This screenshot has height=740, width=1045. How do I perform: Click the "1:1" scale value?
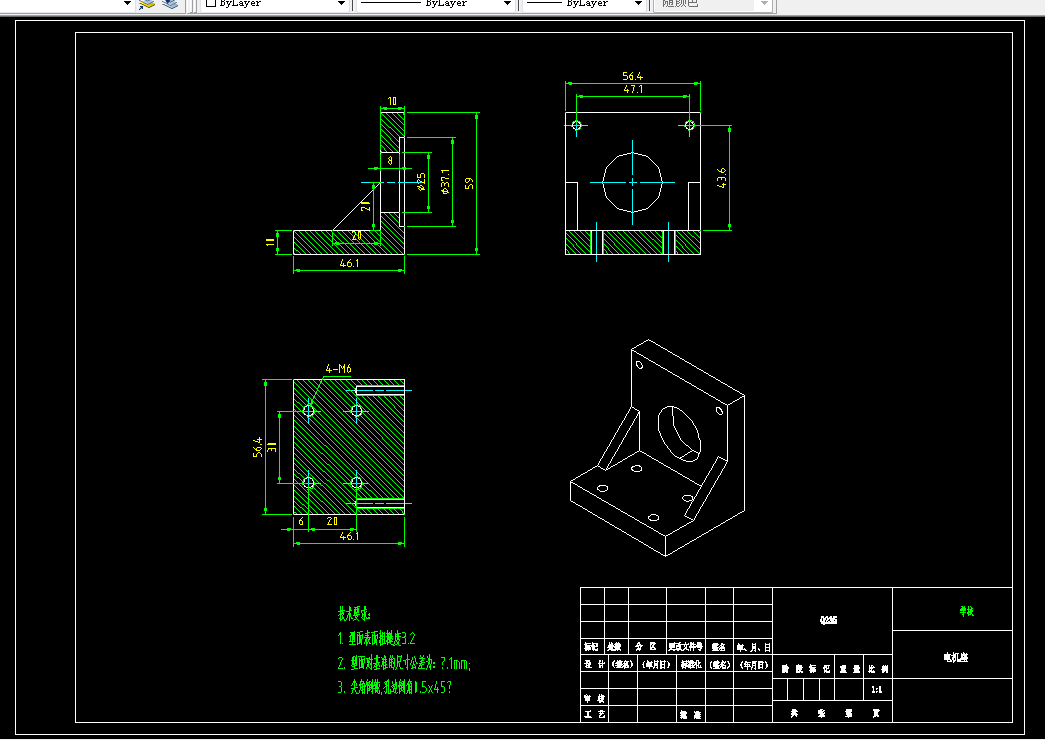876,690
